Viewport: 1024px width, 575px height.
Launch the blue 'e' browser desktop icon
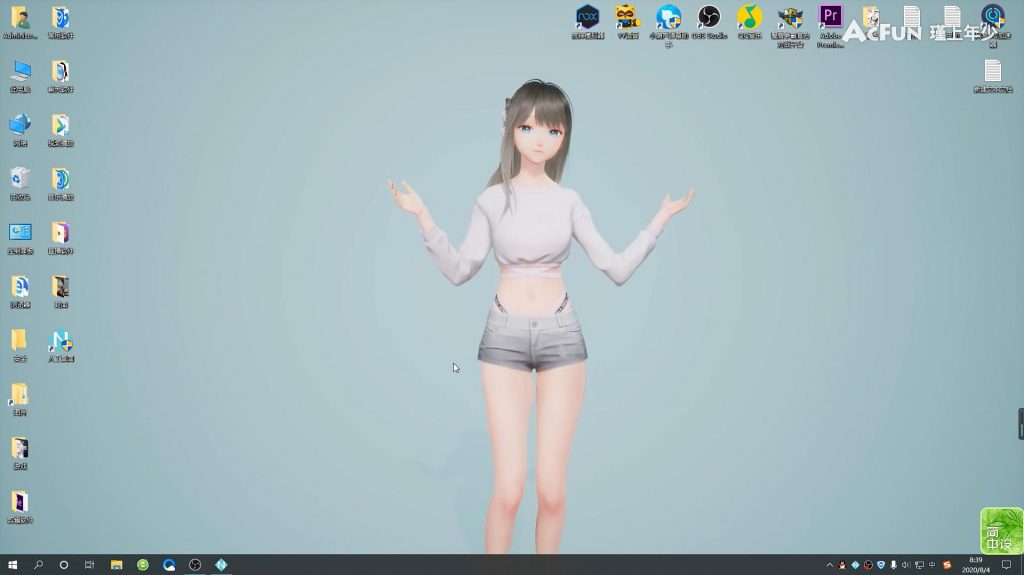(20, 291)
